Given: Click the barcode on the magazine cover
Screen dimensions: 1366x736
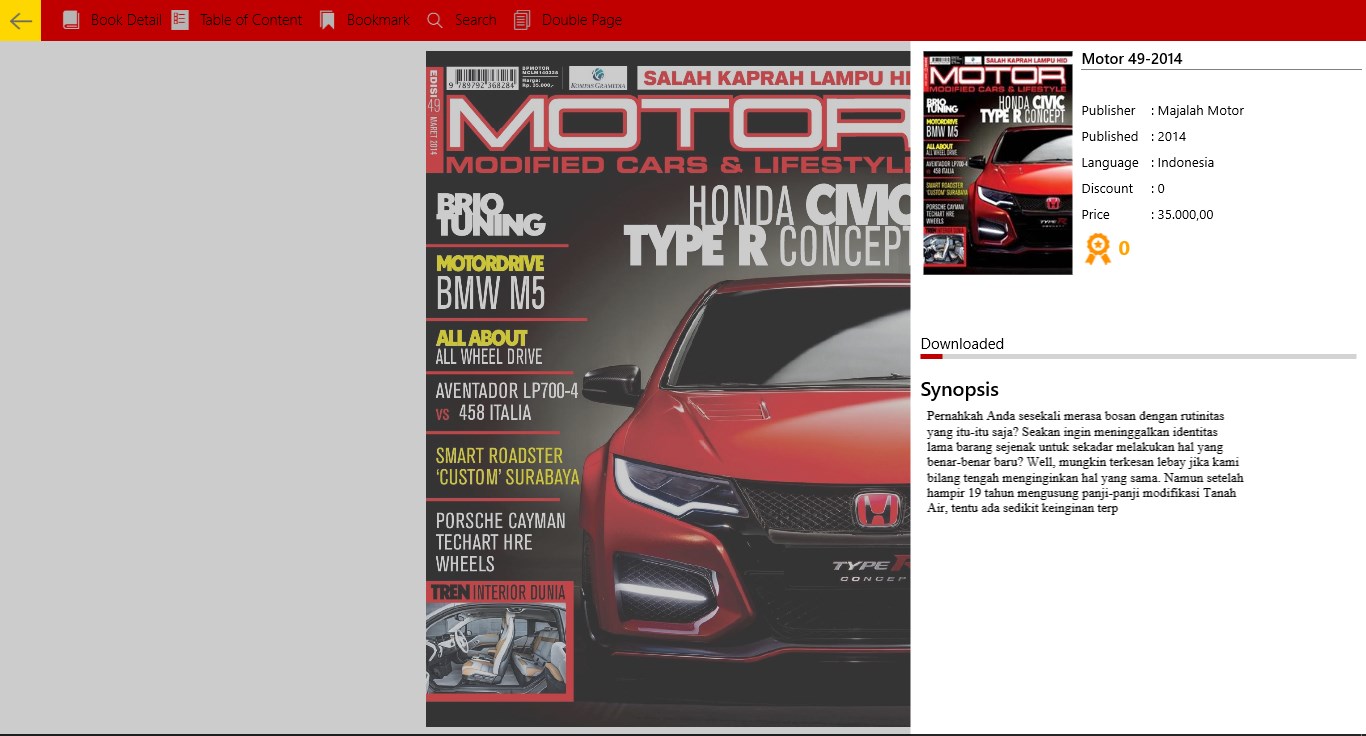Looking at the screenshot, I should click(482, 80).
